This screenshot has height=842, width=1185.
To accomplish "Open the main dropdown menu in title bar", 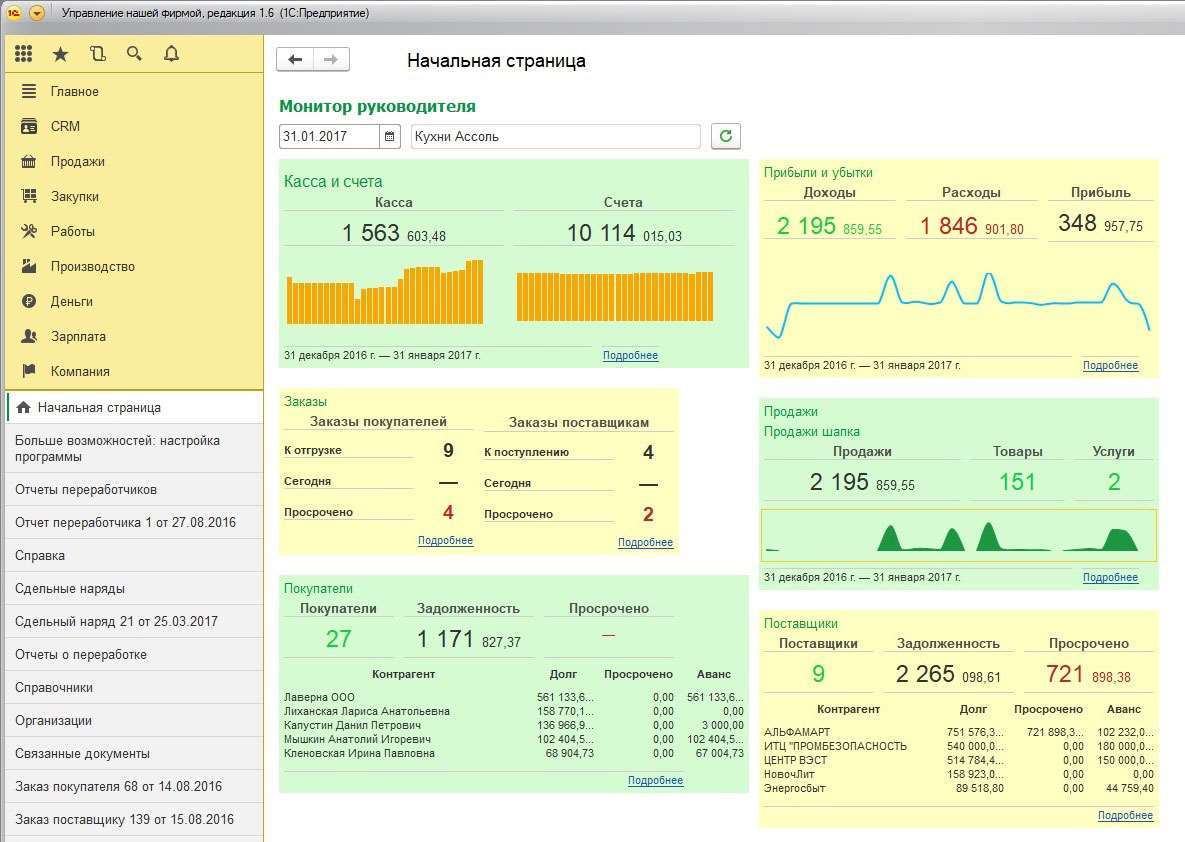I will (x=37, y=13).
